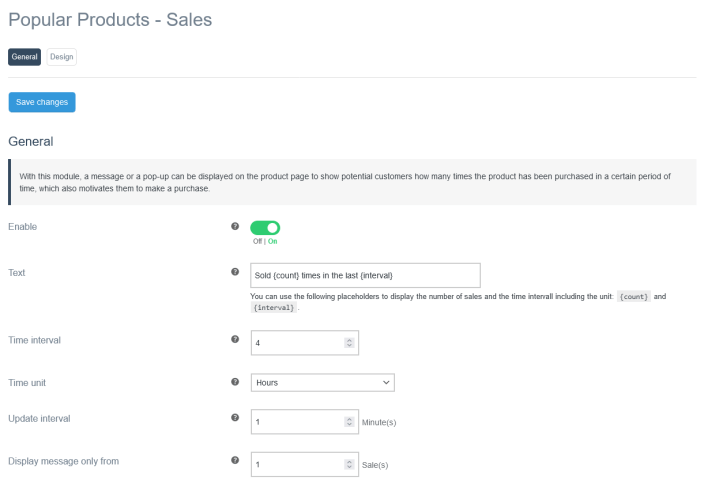Click help icon beside Text field
704x484 pixels.
(235, 271)
